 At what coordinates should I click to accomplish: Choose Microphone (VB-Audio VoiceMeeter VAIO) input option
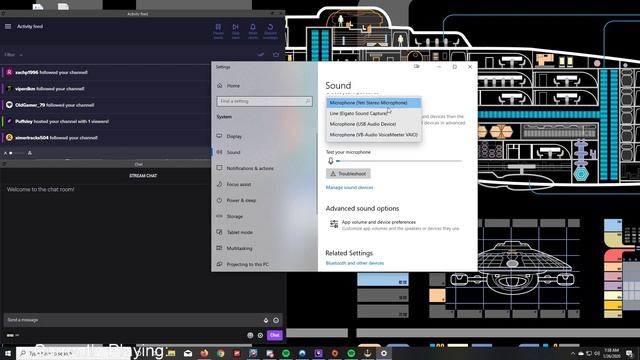(x=374, y=135)
